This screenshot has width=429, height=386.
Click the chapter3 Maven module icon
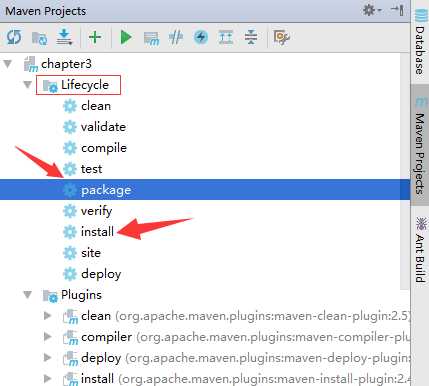pyautogui.click(x=31, y=64)
